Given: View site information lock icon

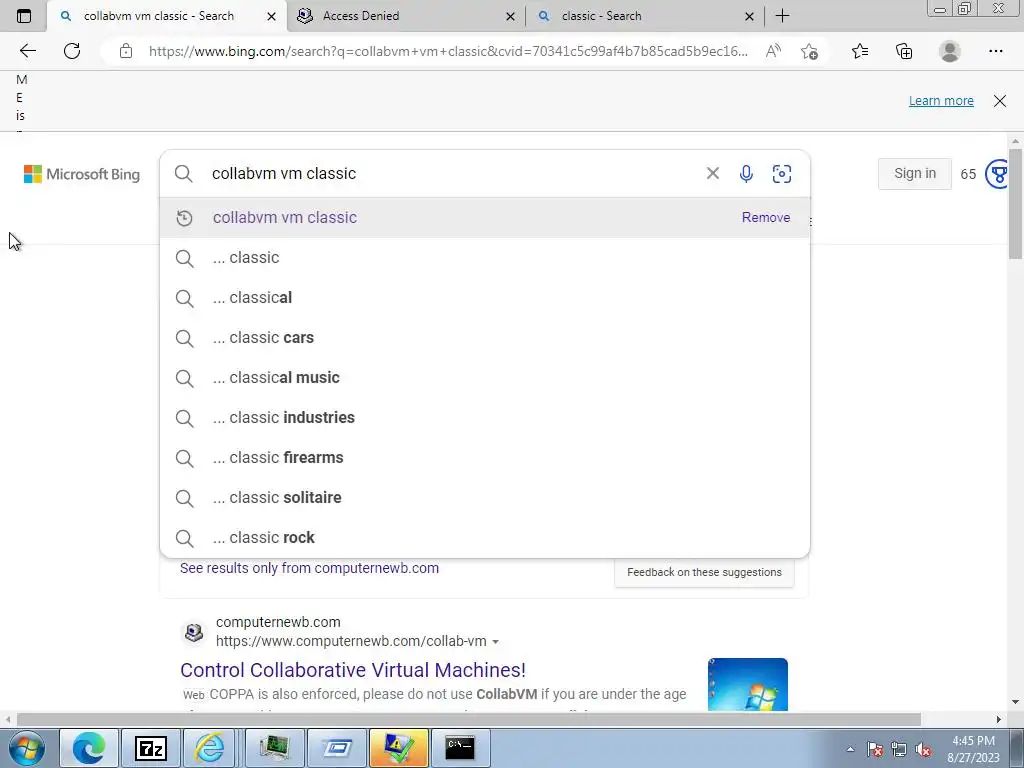Looking at the screenshot, I should [126, 51].
